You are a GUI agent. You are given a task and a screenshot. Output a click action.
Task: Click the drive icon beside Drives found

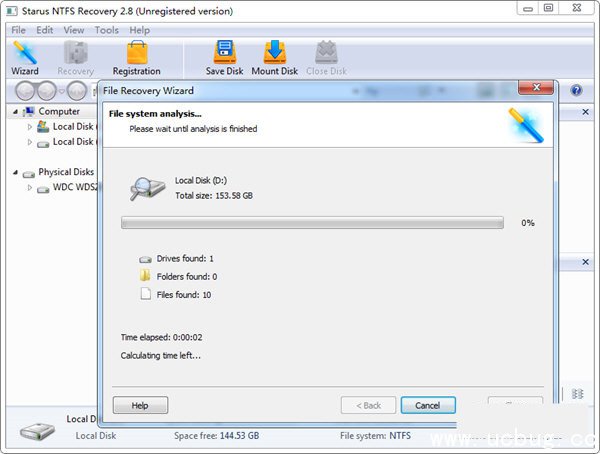[x=145, y=260]
